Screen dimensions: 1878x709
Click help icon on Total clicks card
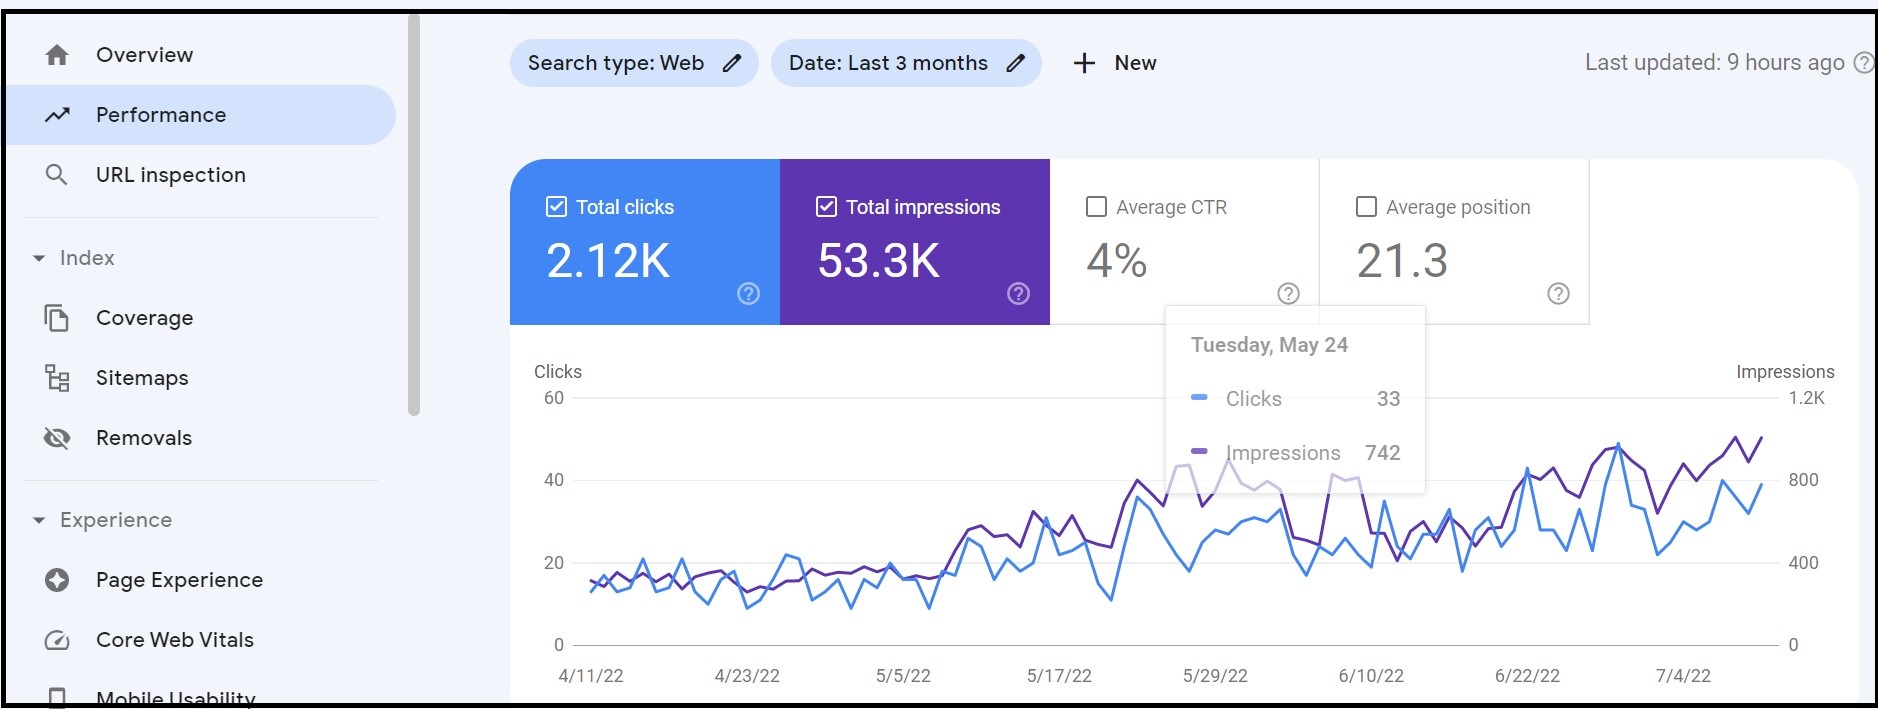748,293
